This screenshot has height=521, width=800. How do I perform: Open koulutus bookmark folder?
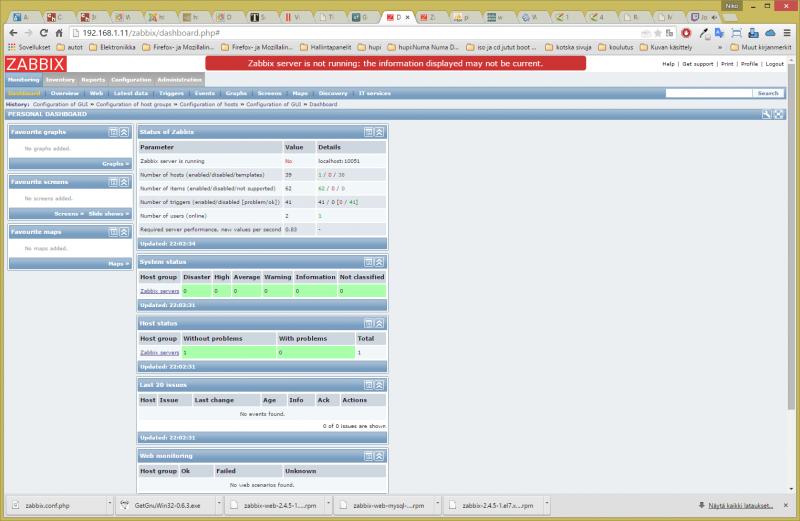615,47
